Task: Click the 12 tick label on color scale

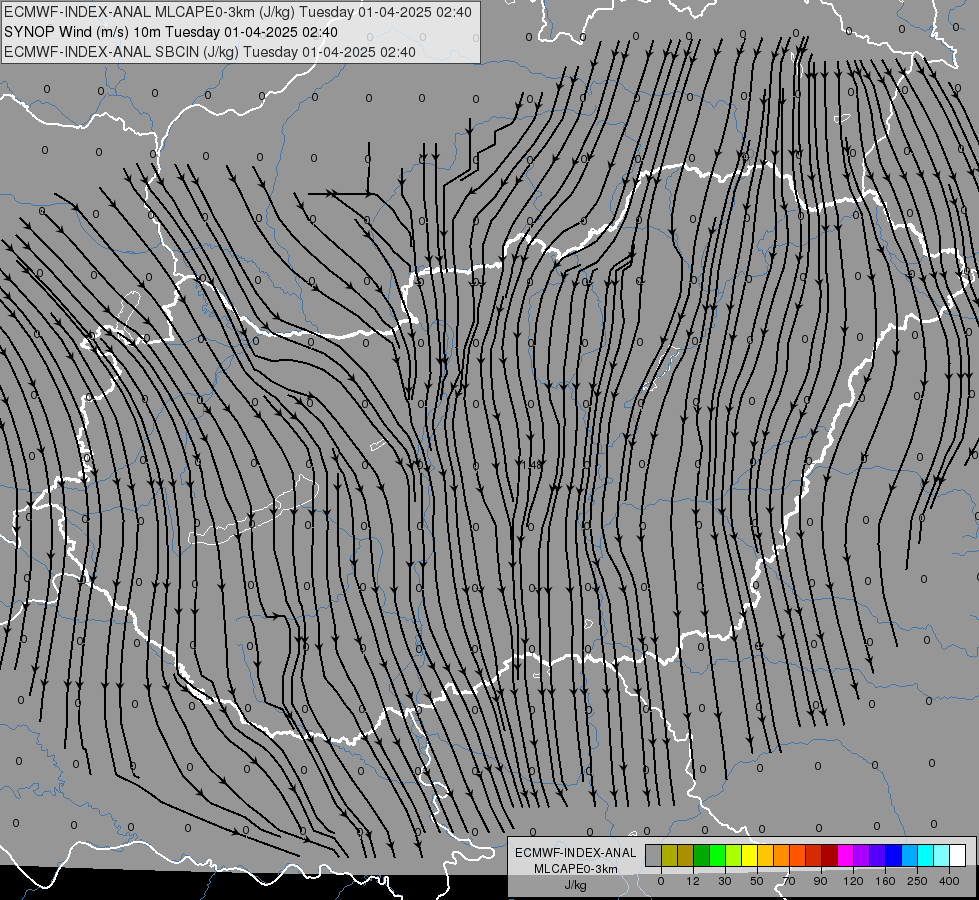Action: pyautogui.click(x=693, y=881)
